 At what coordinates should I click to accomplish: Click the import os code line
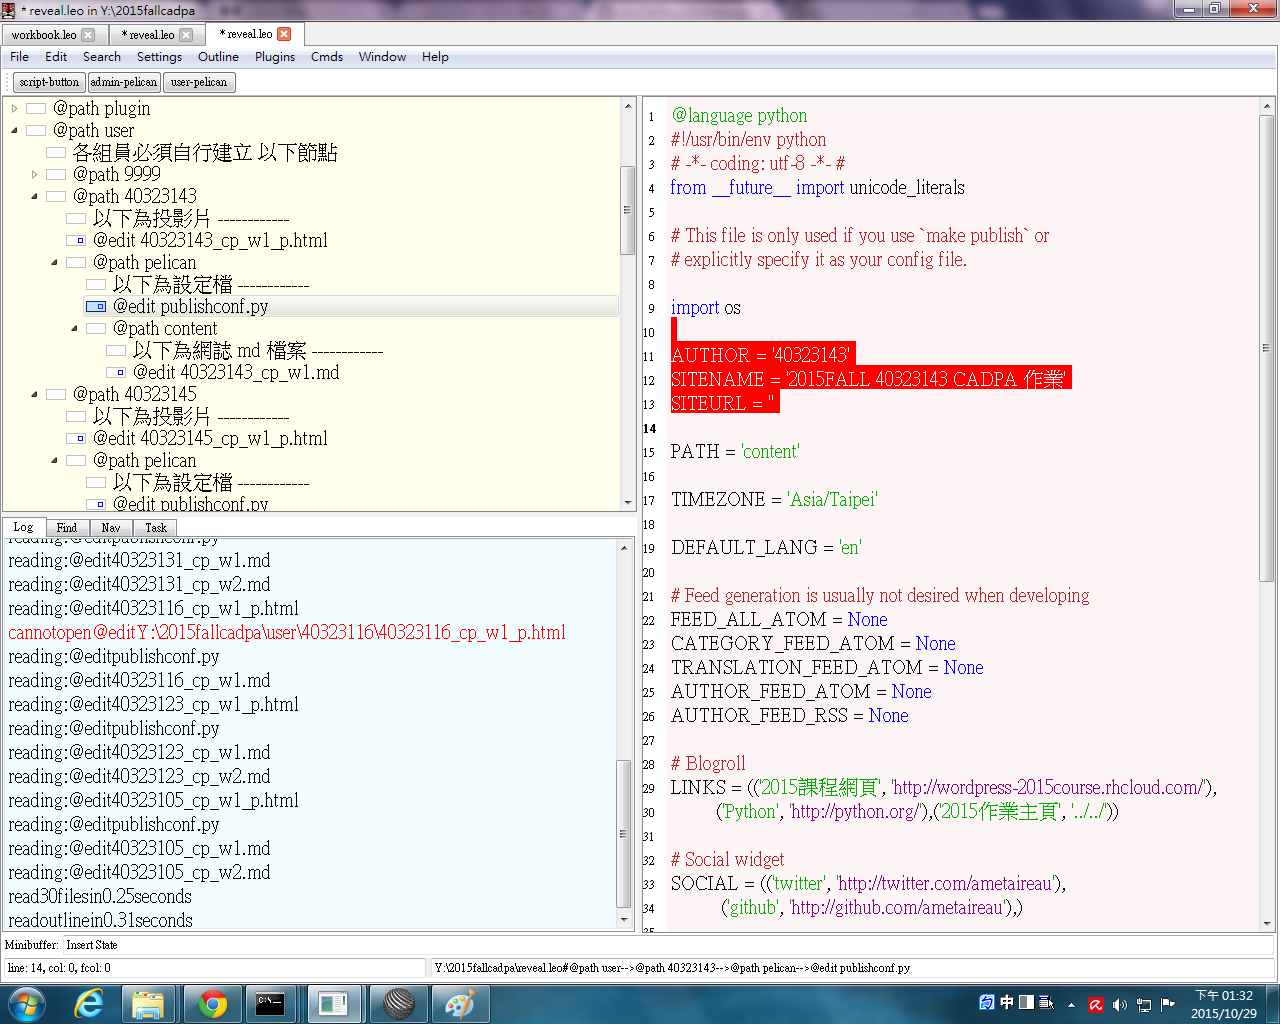[706, 307]
